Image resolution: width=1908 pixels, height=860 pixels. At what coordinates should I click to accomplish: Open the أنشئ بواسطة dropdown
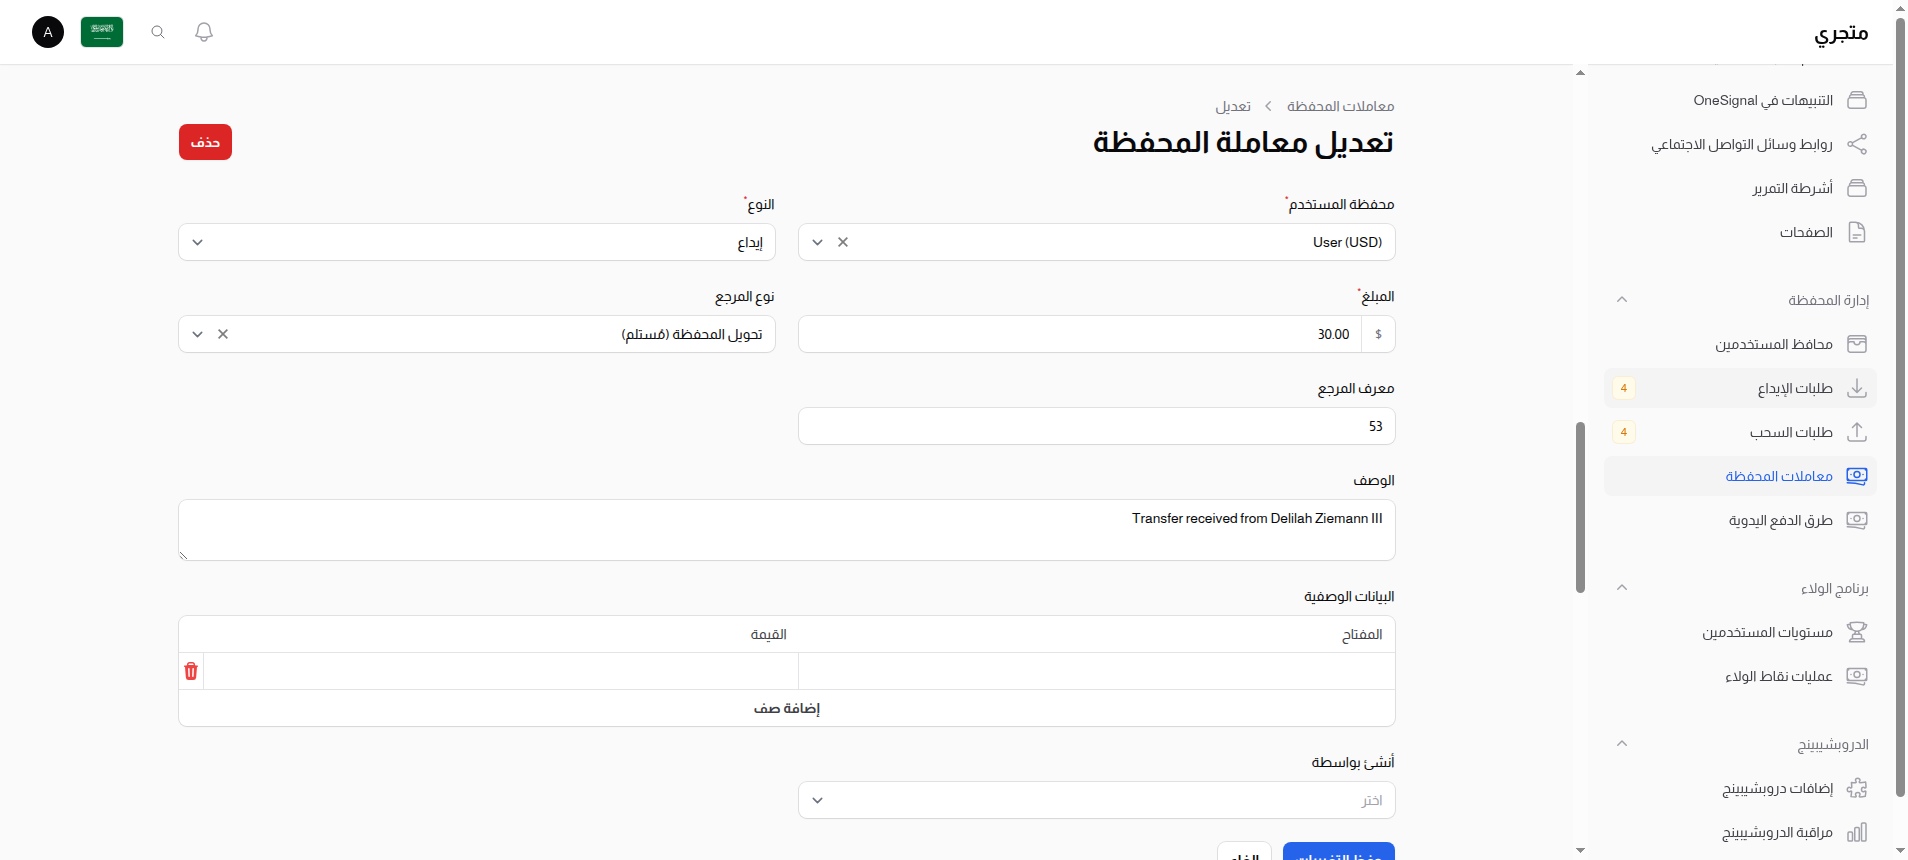point(1097,800)
